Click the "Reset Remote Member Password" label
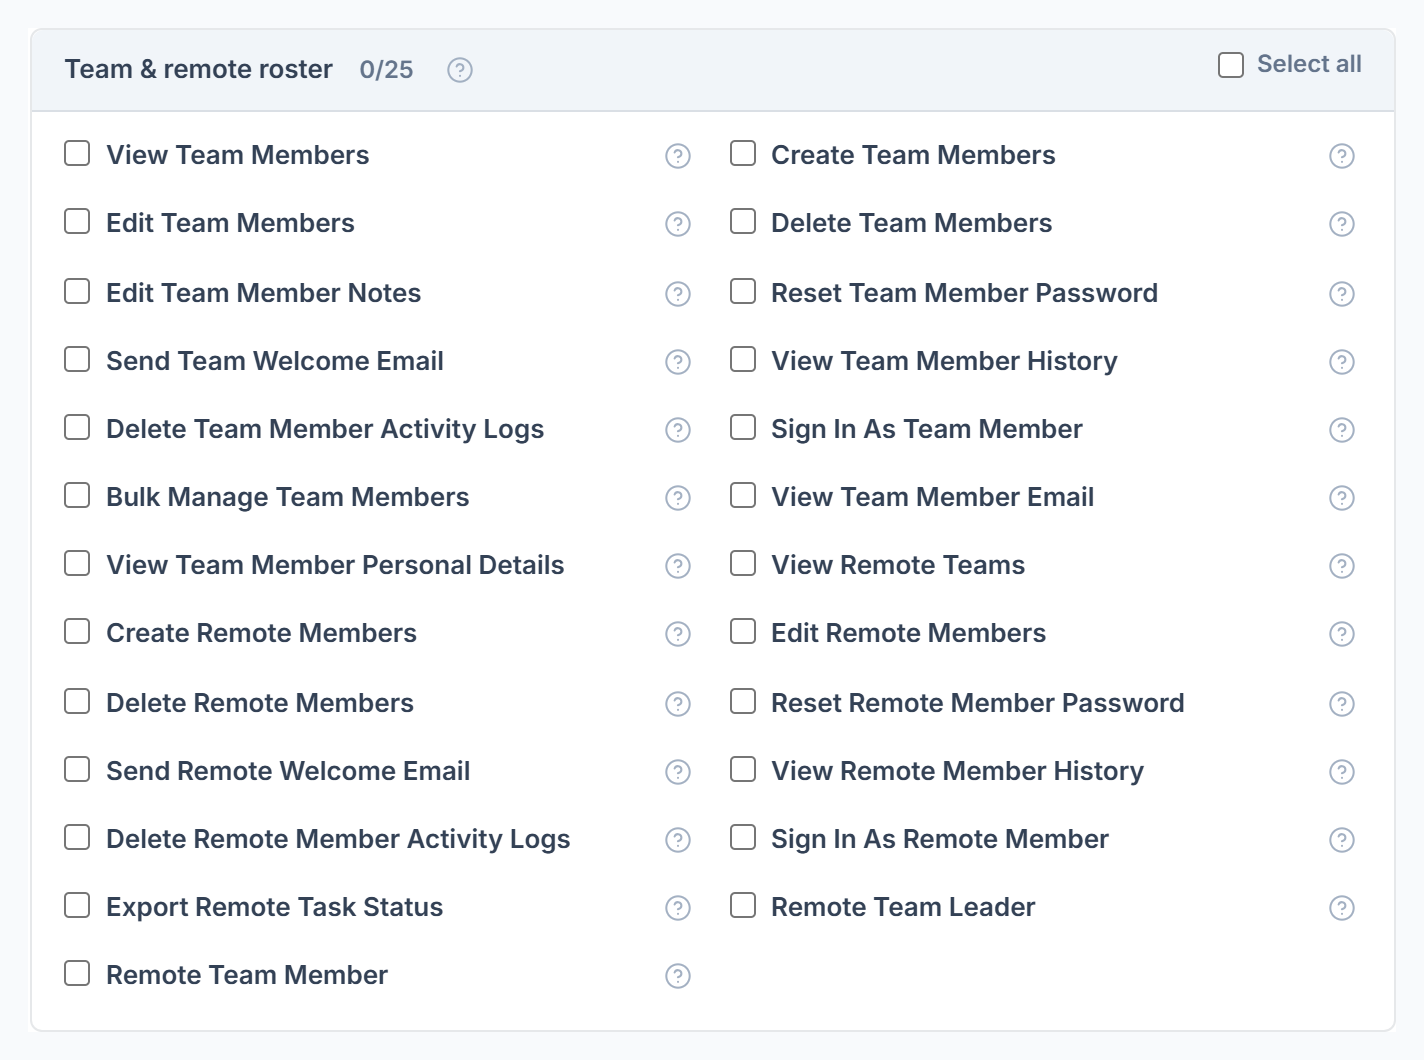1424x1060 pixels. [978, 703]
